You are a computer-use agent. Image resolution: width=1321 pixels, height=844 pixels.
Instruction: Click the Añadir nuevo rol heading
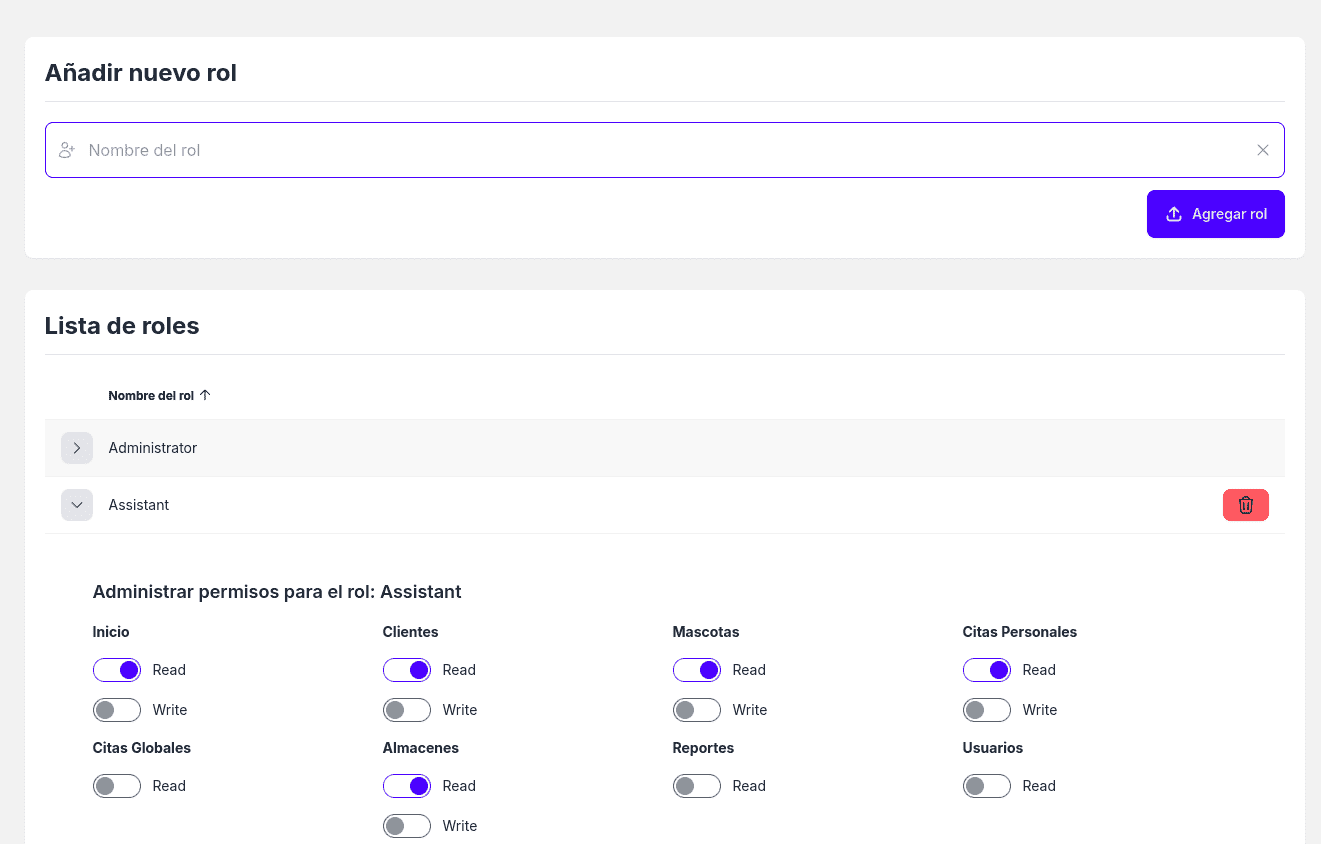click(x=141, y=73)
